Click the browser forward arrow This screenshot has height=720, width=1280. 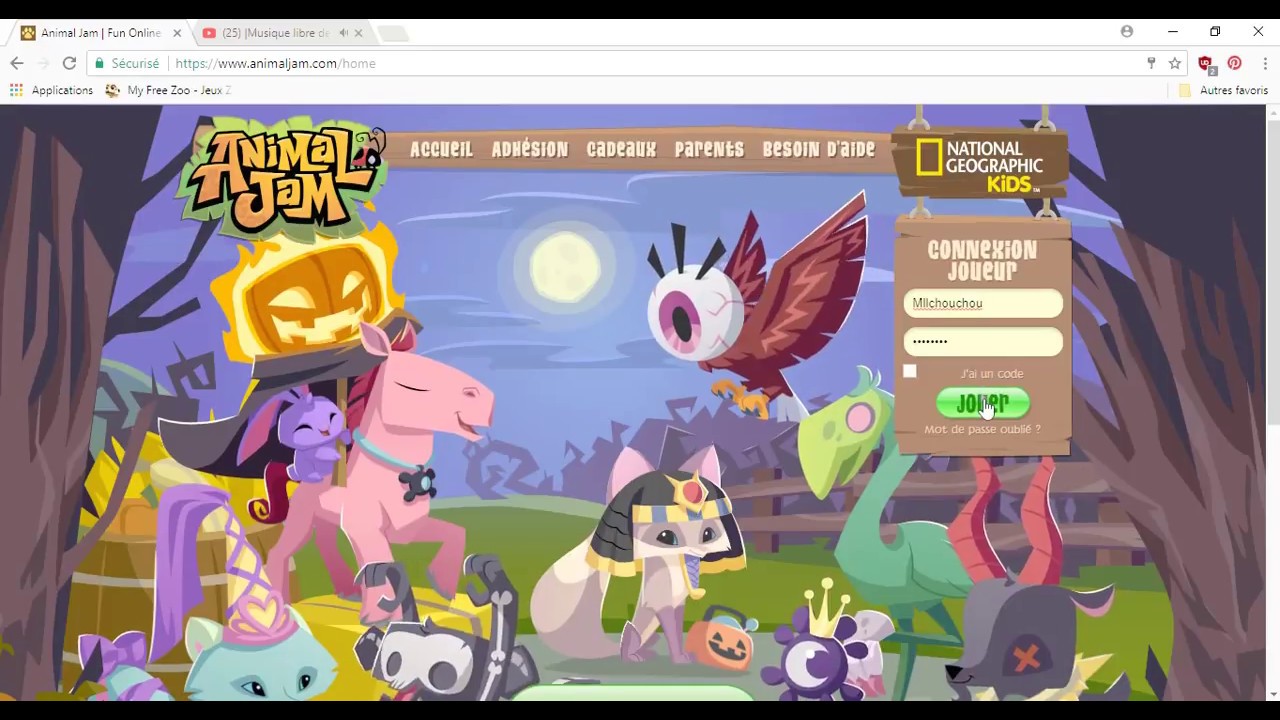[x=42, y=63]
